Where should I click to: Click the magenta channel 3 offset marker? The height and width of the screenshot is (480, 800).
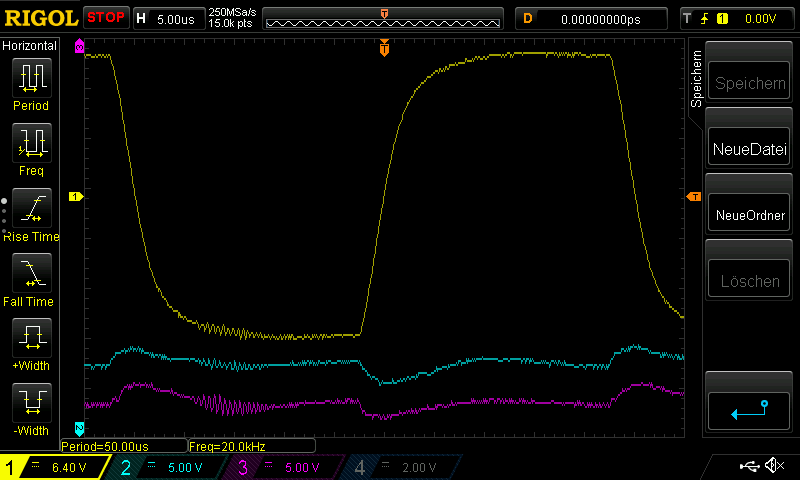point(79,46)
